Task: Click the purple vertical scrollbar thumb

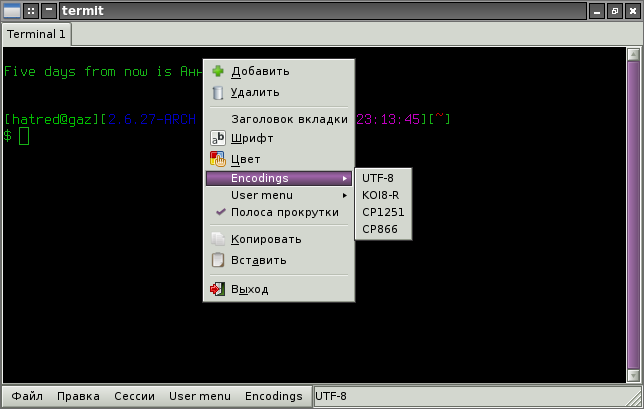Action: coord(633,215)
